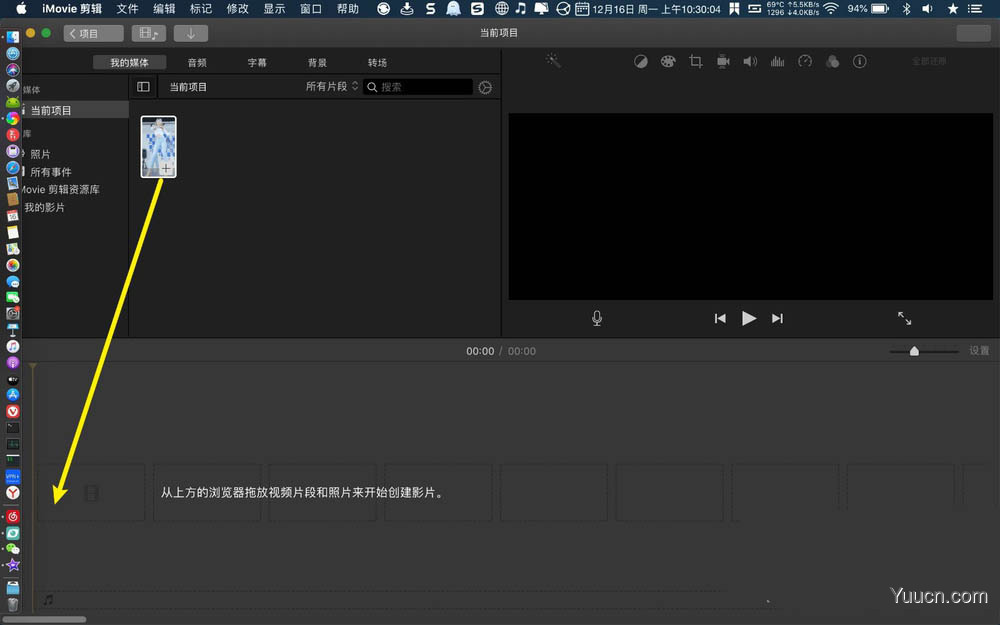The height and width of the screenshot is (625, 1000).
Task: Switch to the 我的媒体 tab
Action: pyautogui.click(x=129, y=62)
